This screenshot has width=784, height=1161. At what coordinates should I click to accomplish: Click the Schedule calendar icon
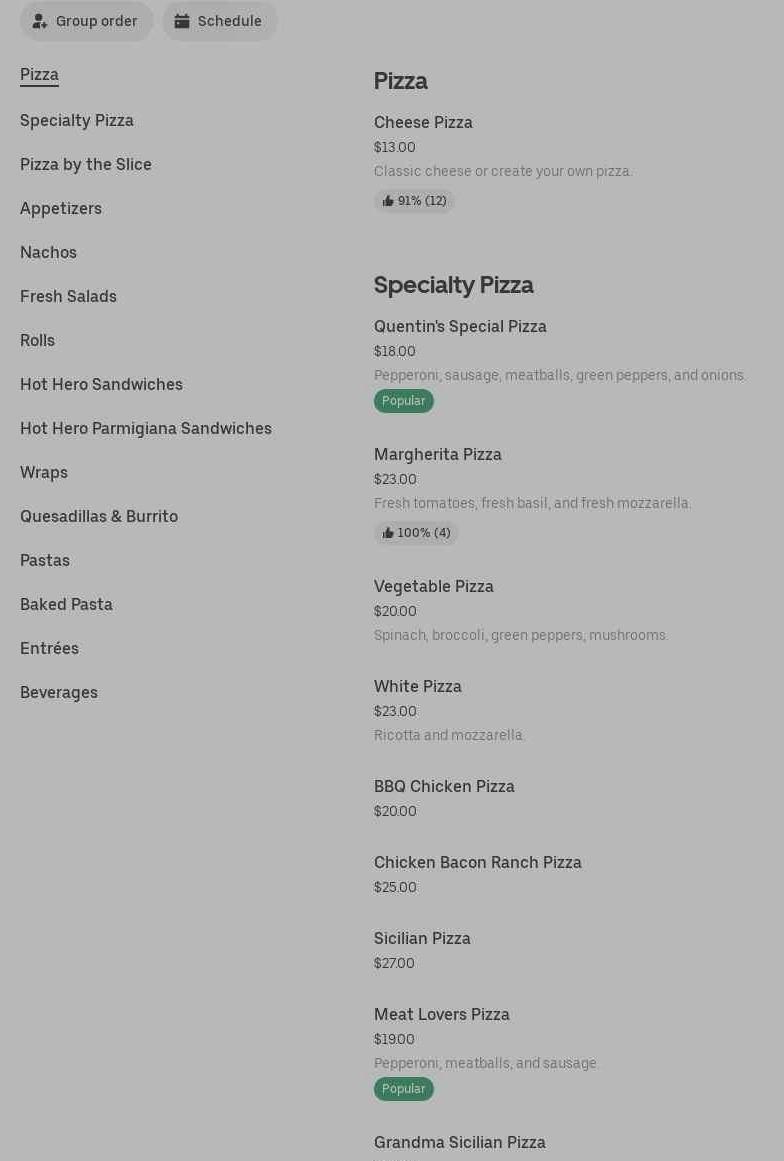(182, 21)
